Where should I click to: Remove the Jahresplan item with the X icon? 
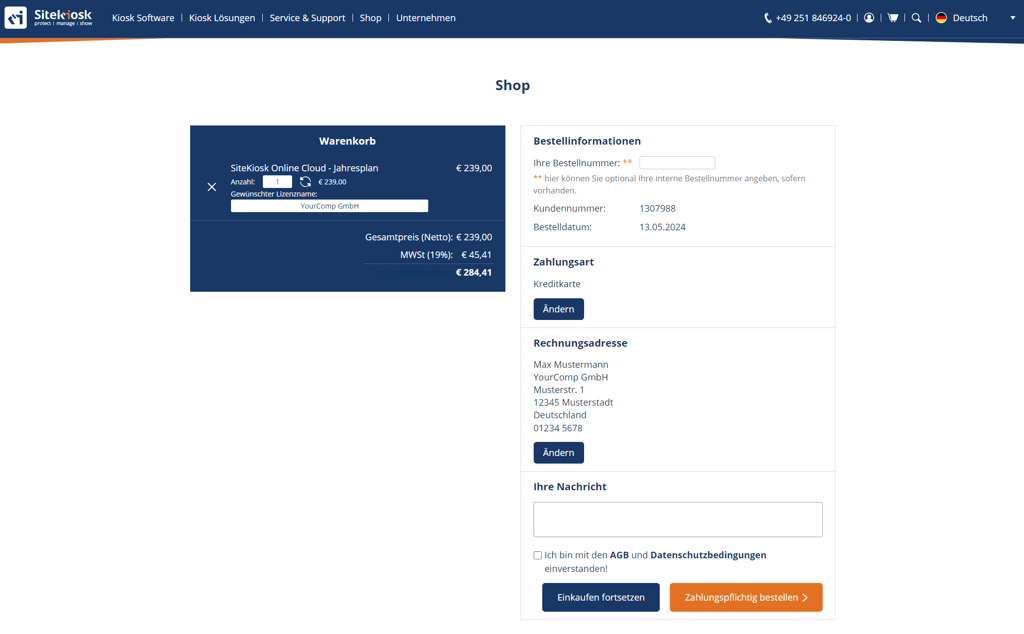pyautogui.click(x=211, y=186)
